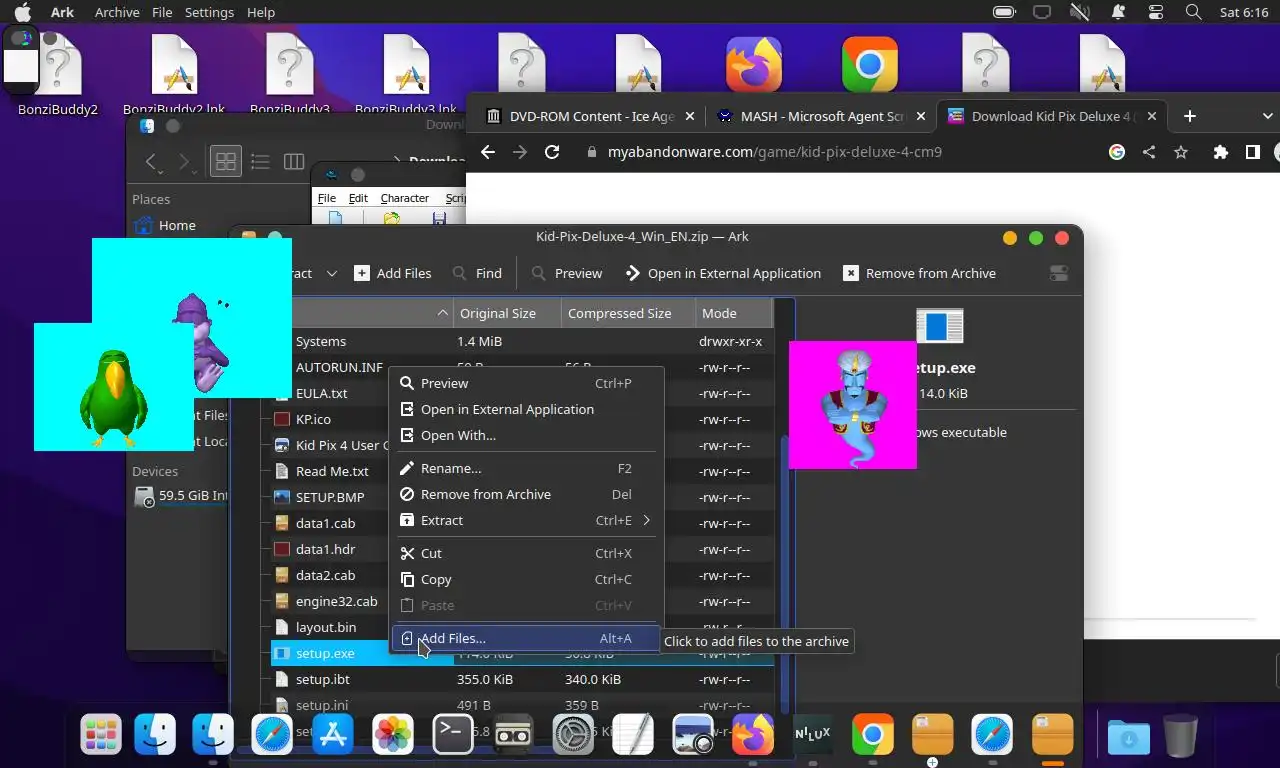
Task: Select the setup.ibt file row
Action: pos(520,679)
